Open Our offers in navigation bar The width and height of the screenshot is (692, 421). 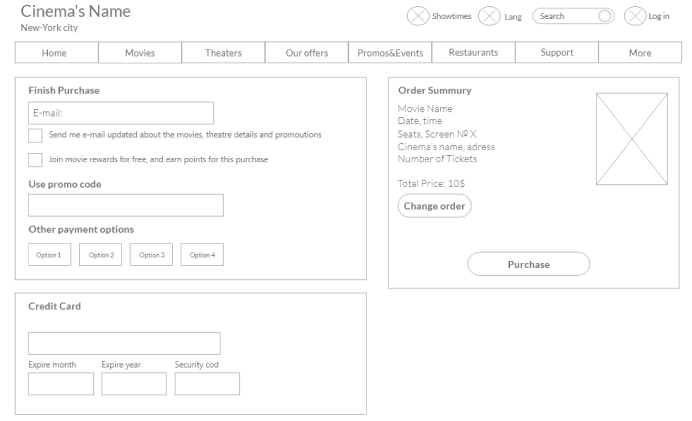(x=307, y=53)
